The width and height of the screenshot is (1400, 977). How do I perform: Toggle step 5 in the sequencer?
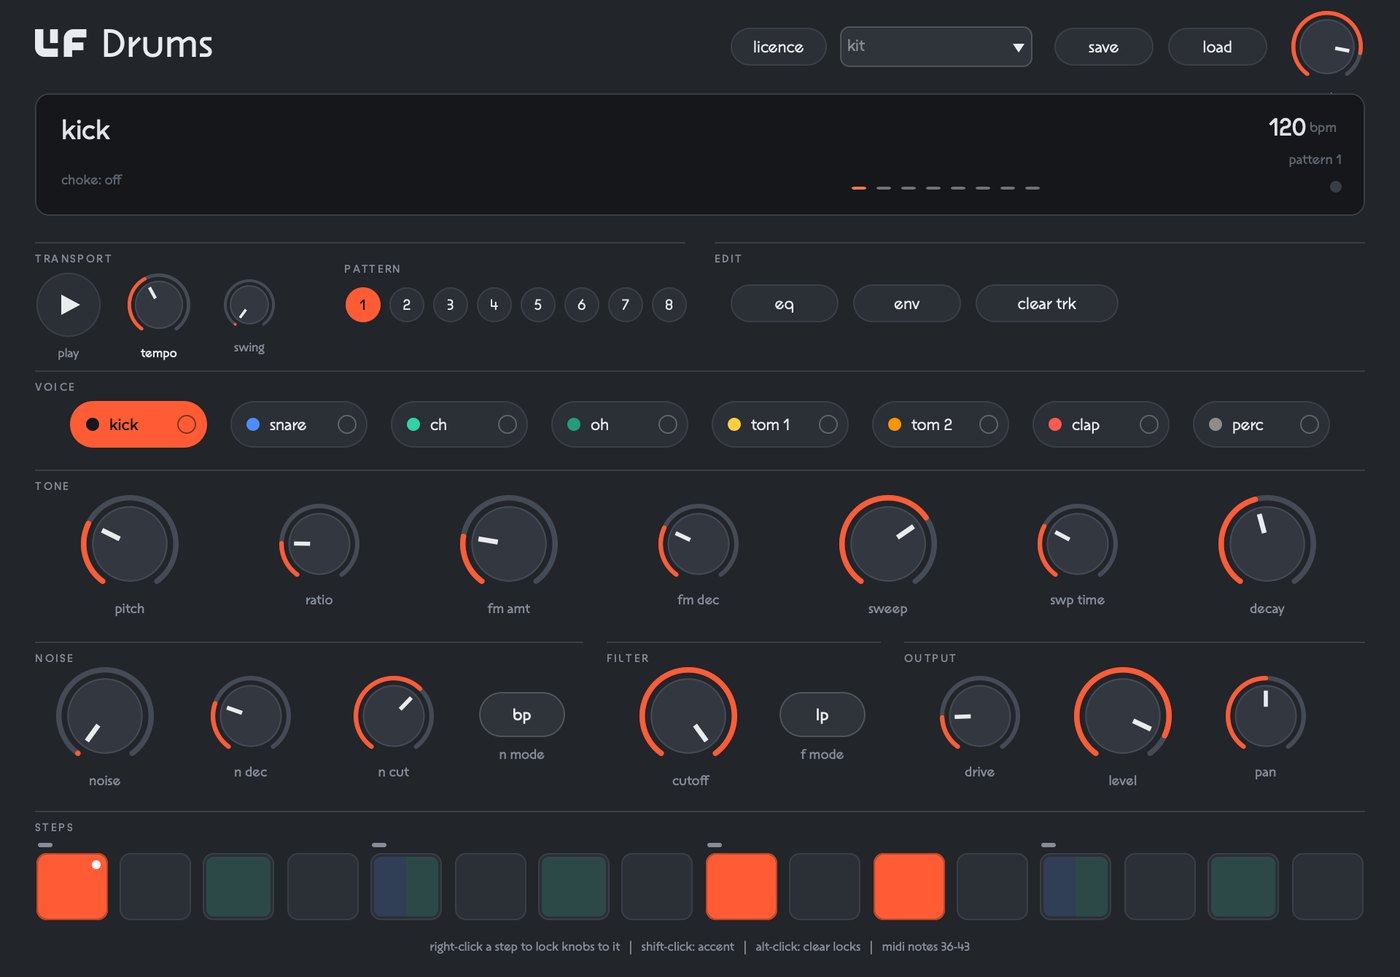[x=407, y=886]
